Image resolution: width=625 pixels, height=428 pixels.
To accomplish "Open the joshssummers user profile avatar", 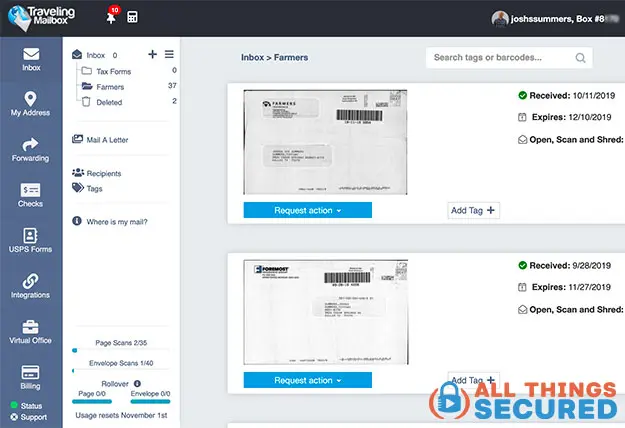I will (x=500, y=19).
